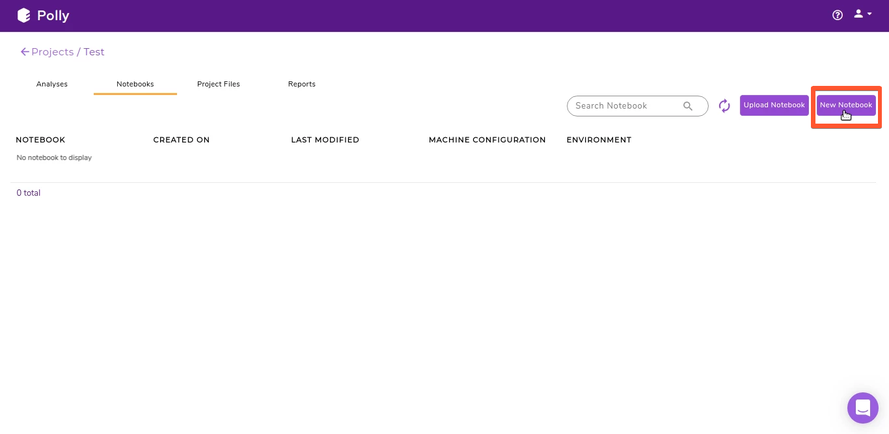Click the Upload Notebook button
Viewport: 889px width, 434px height.
click(774, 106)
